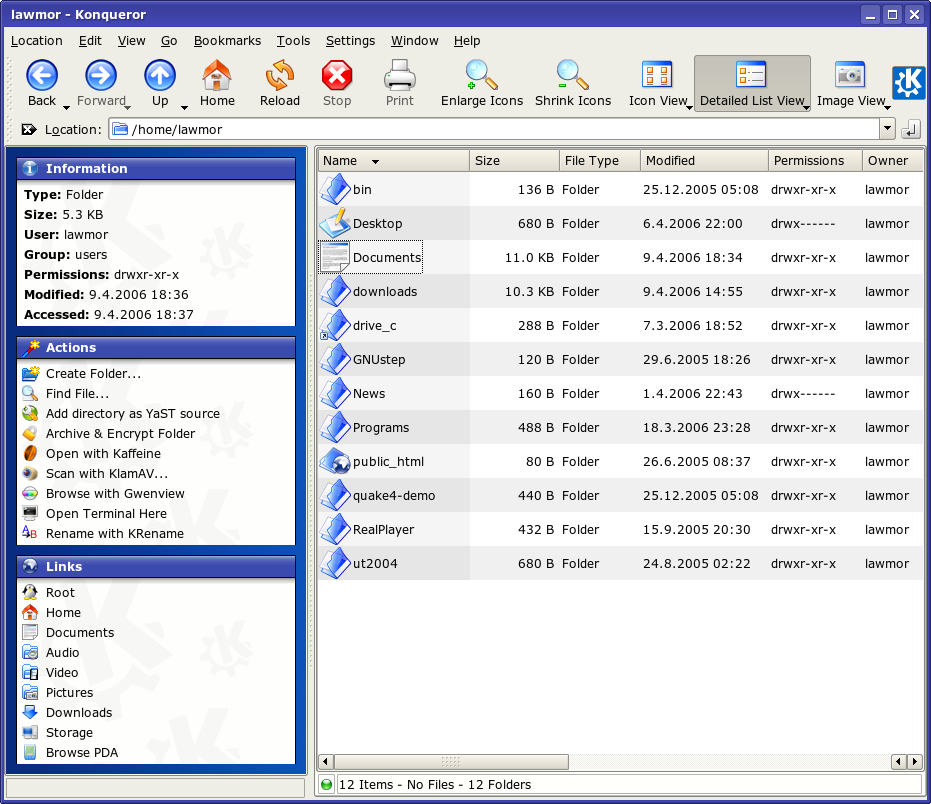This screenshot has height=804, width=931.
Task: Open Image View dropdown arrow
Action: coord(887,107)
